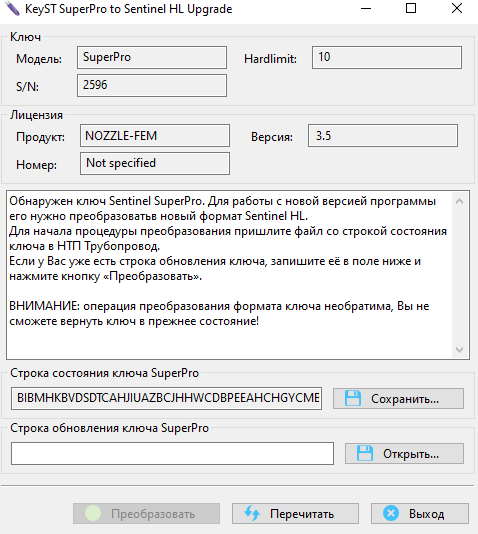Click the Преобразовать convert button
This screenshot has width=478, height=534.
point(146,514)
